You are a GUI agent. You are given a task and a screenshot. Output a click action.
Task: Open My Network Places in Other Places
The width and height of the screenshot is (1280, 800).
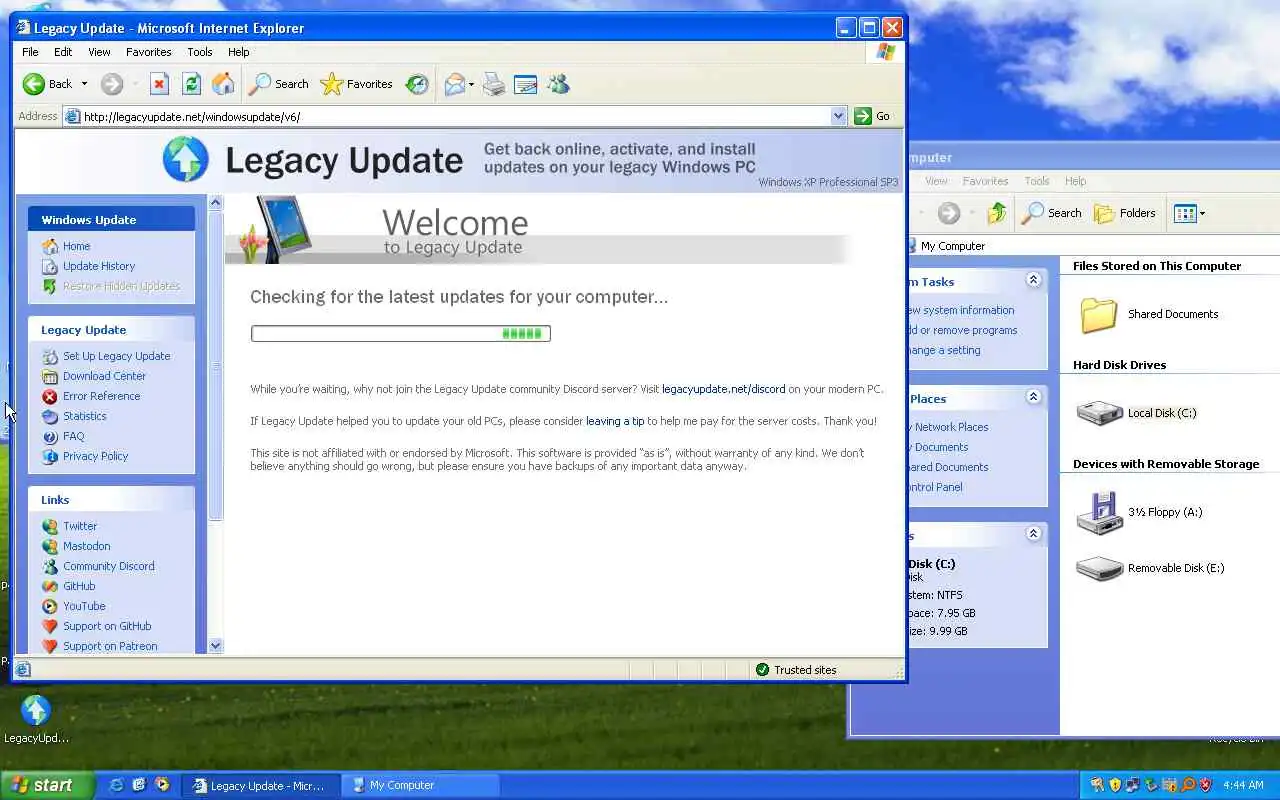949,427
